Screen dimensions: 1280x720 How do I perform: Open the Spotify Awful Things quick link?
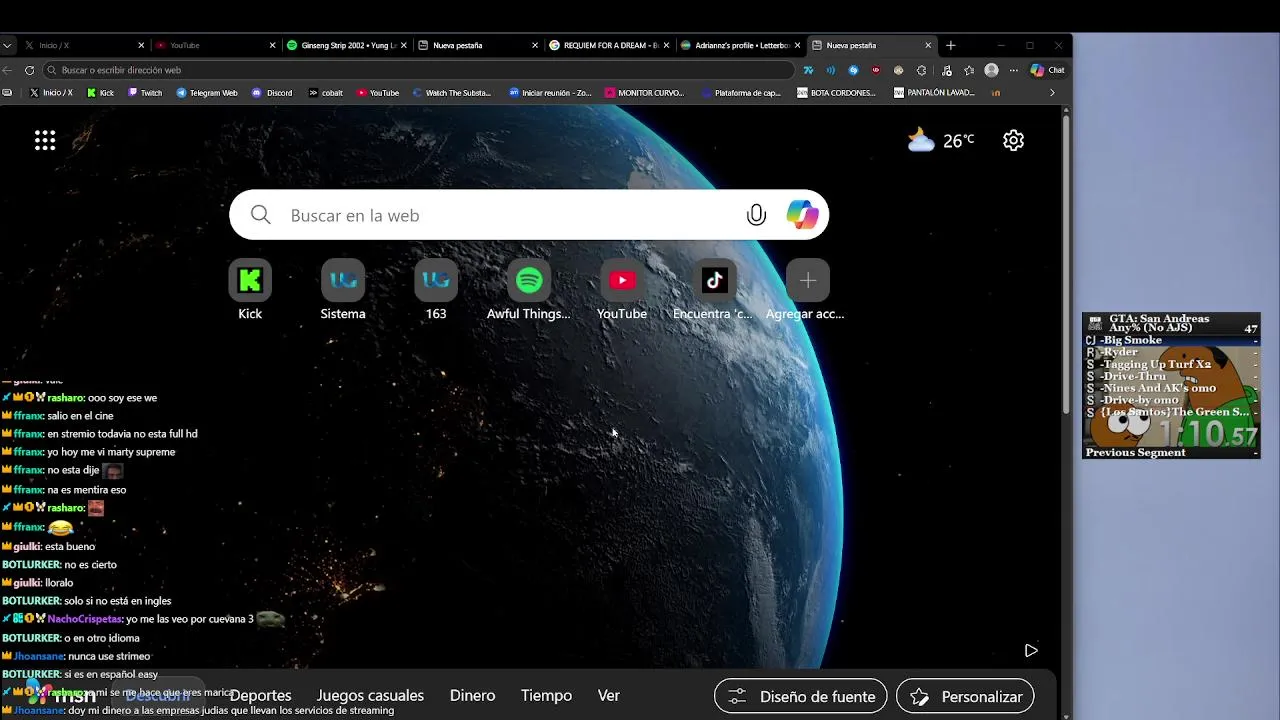(529, 290)
